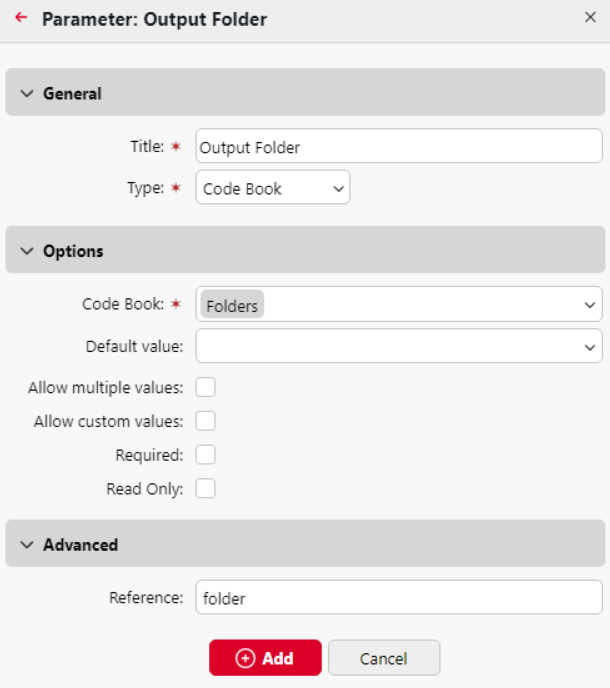Close the Parameter dialog with X
The image size is (610, 688).
tap(590, 17)
